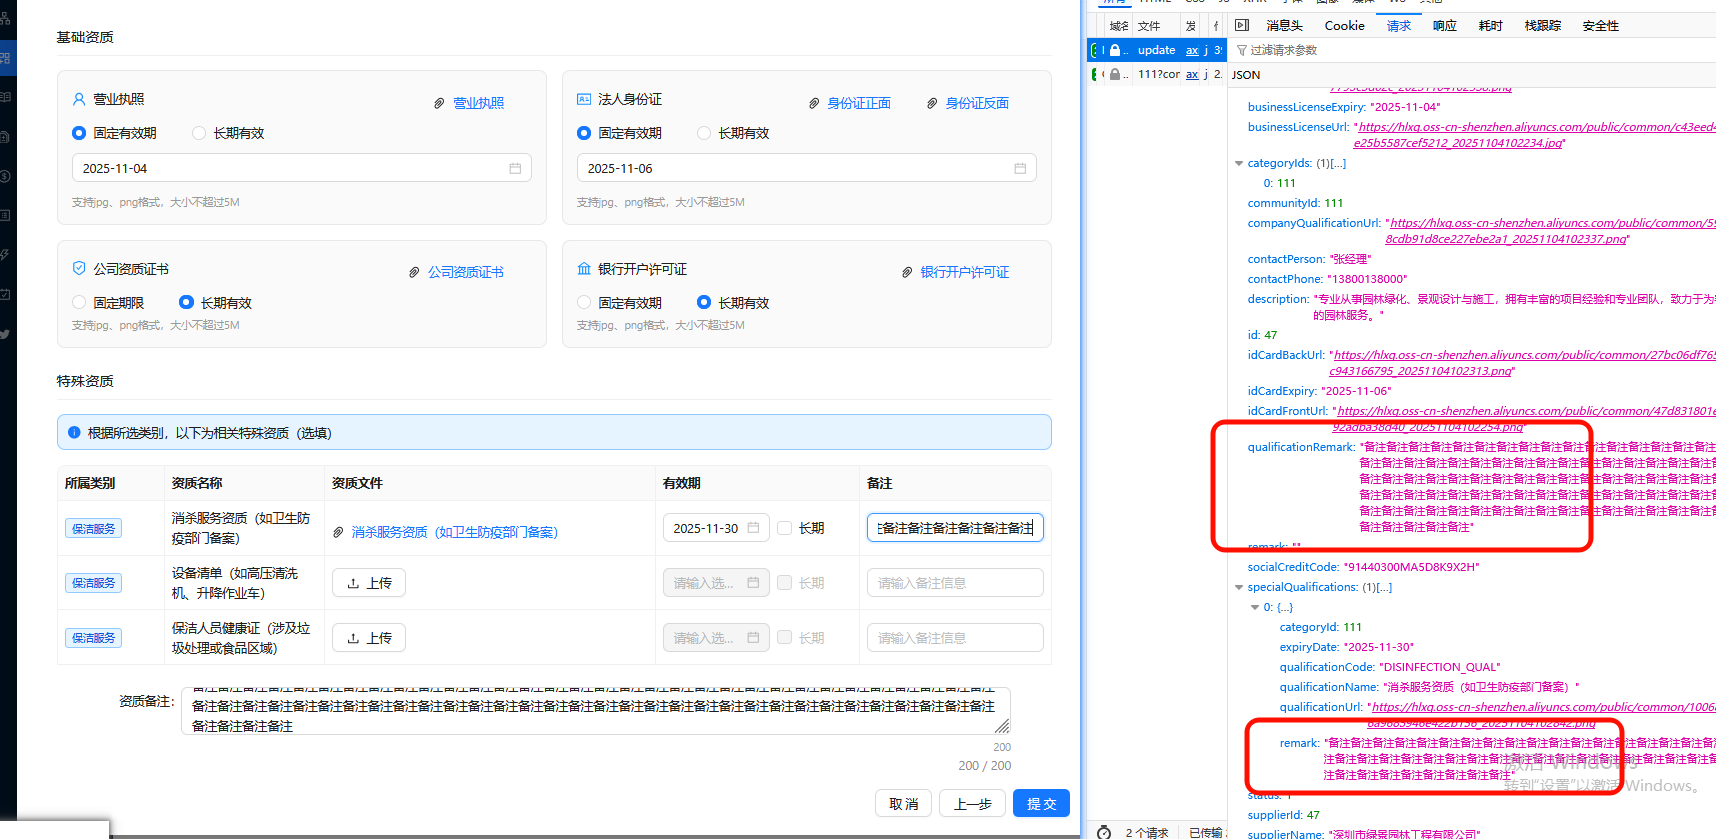Click the stopwatch performance icon in network footer
The height and width of the screenshot is (839, 1716).
click(x=1104, y=832)
